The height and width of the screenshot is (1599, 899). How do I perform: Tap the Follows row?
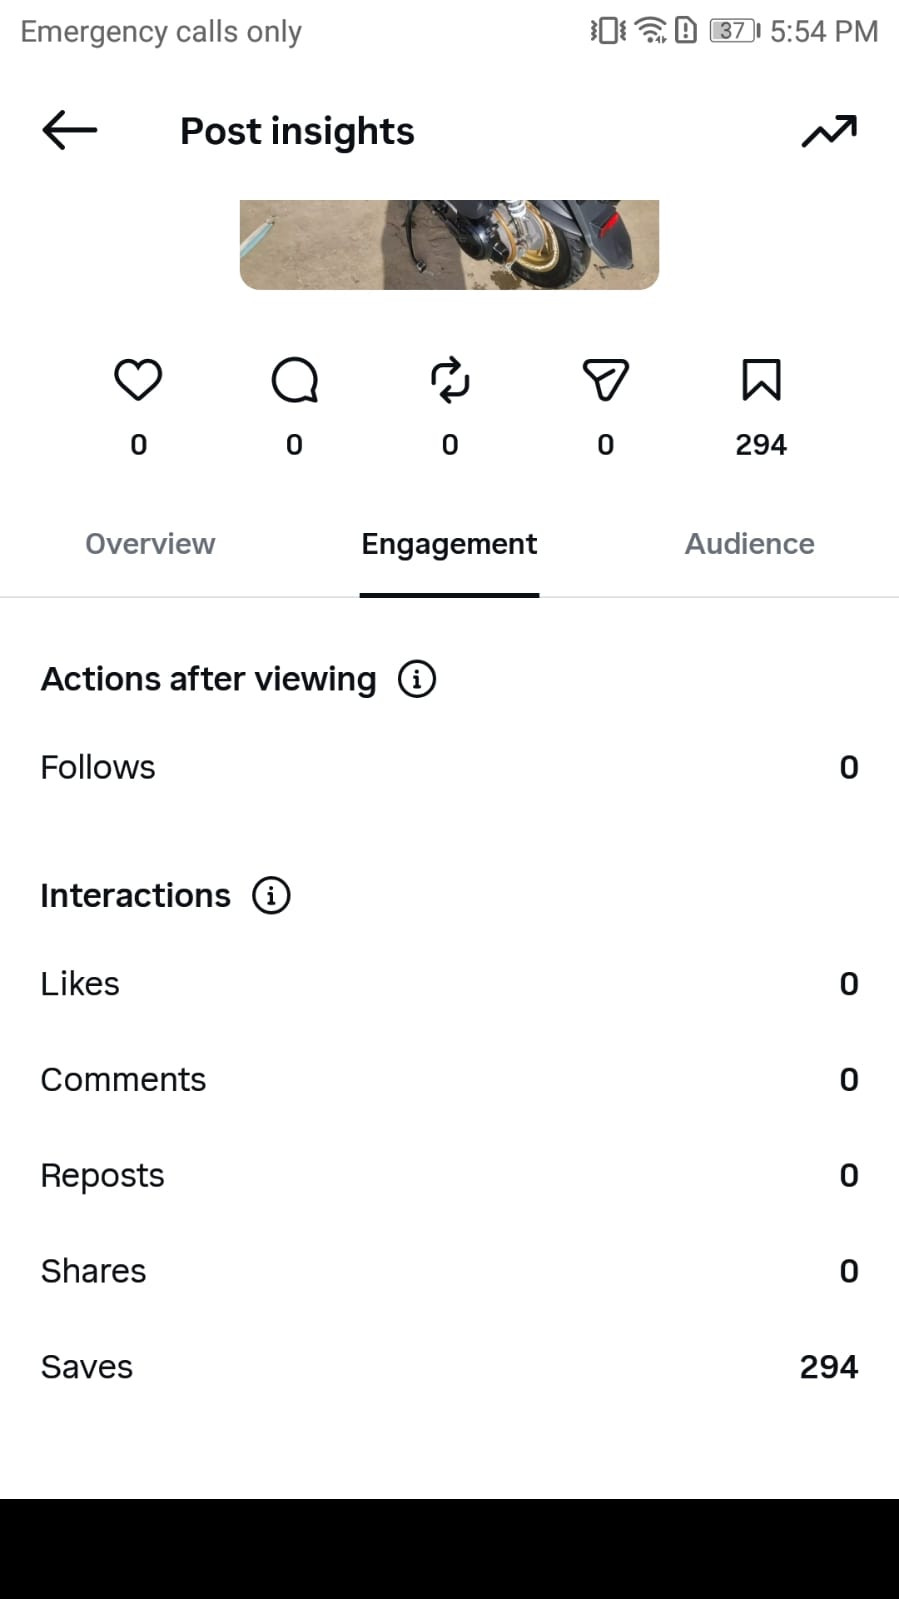tap(449, 767)
